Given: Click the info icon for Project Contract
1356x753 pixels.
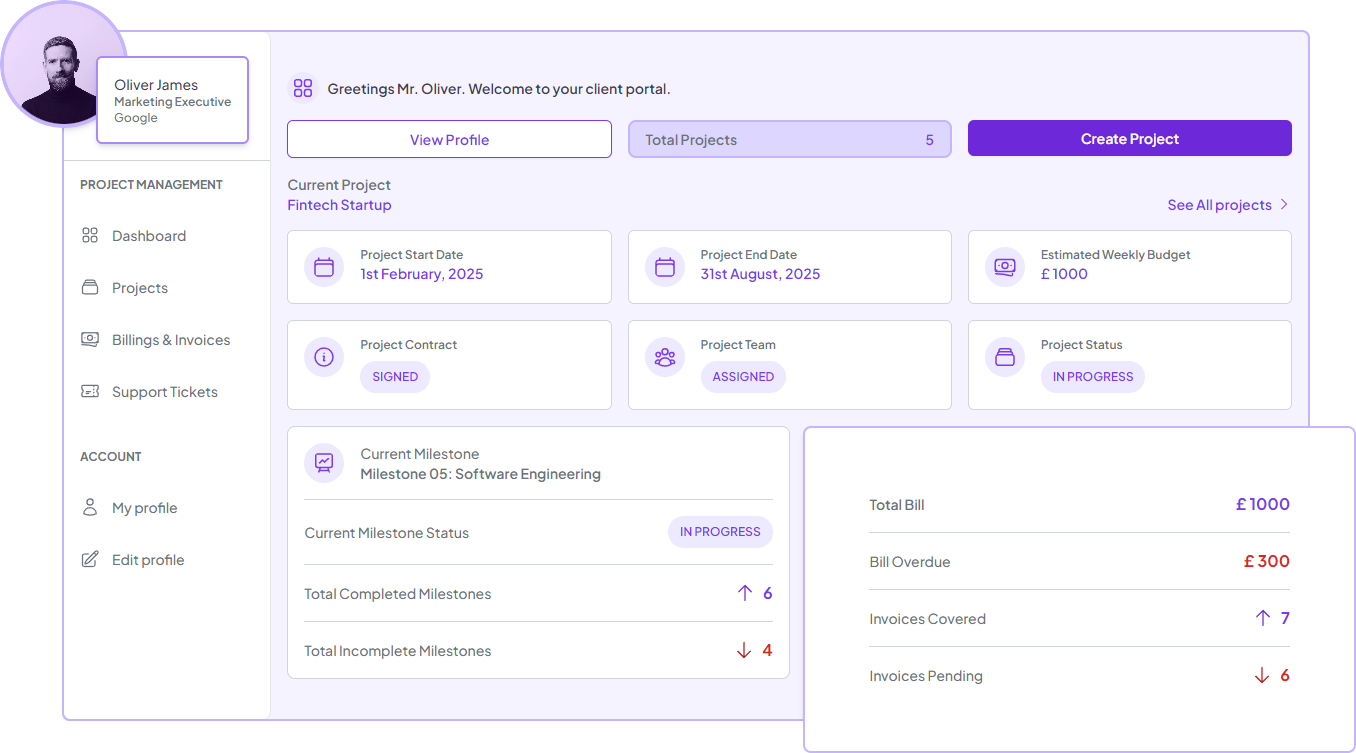Looking at the screenshot, I should (x=323, y=357).
